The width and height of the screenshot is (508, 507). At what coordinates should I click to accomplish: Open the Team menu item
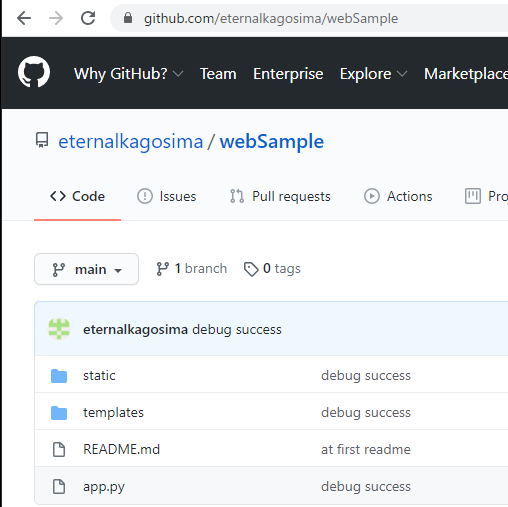click(x=218, y=74)
